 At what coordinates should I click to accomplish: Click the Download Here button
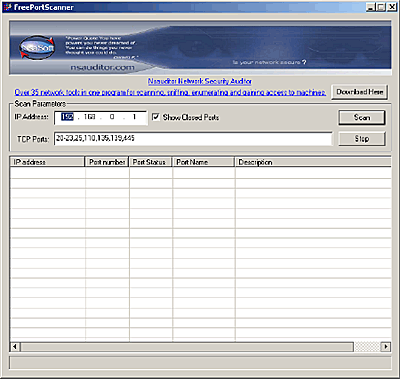[360, 92]
